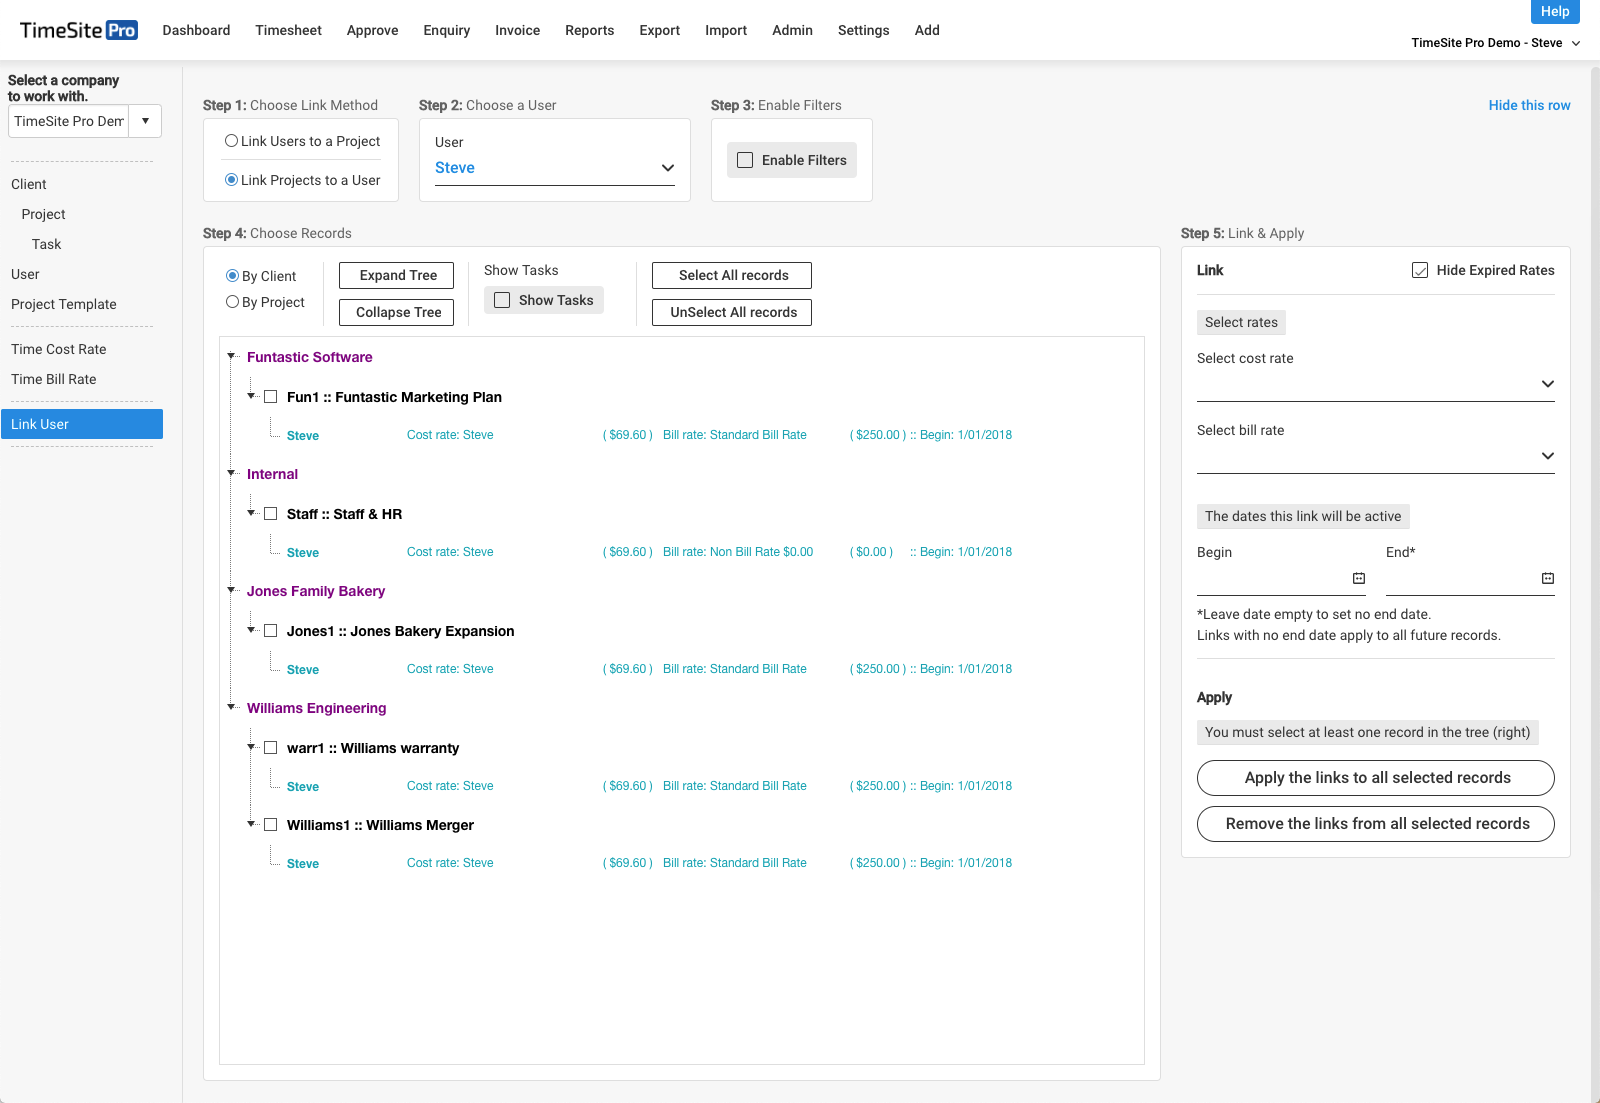This screenshot has width=1600, height=1103.
Task: Click the Help button
Action: tap(1555, 11)
